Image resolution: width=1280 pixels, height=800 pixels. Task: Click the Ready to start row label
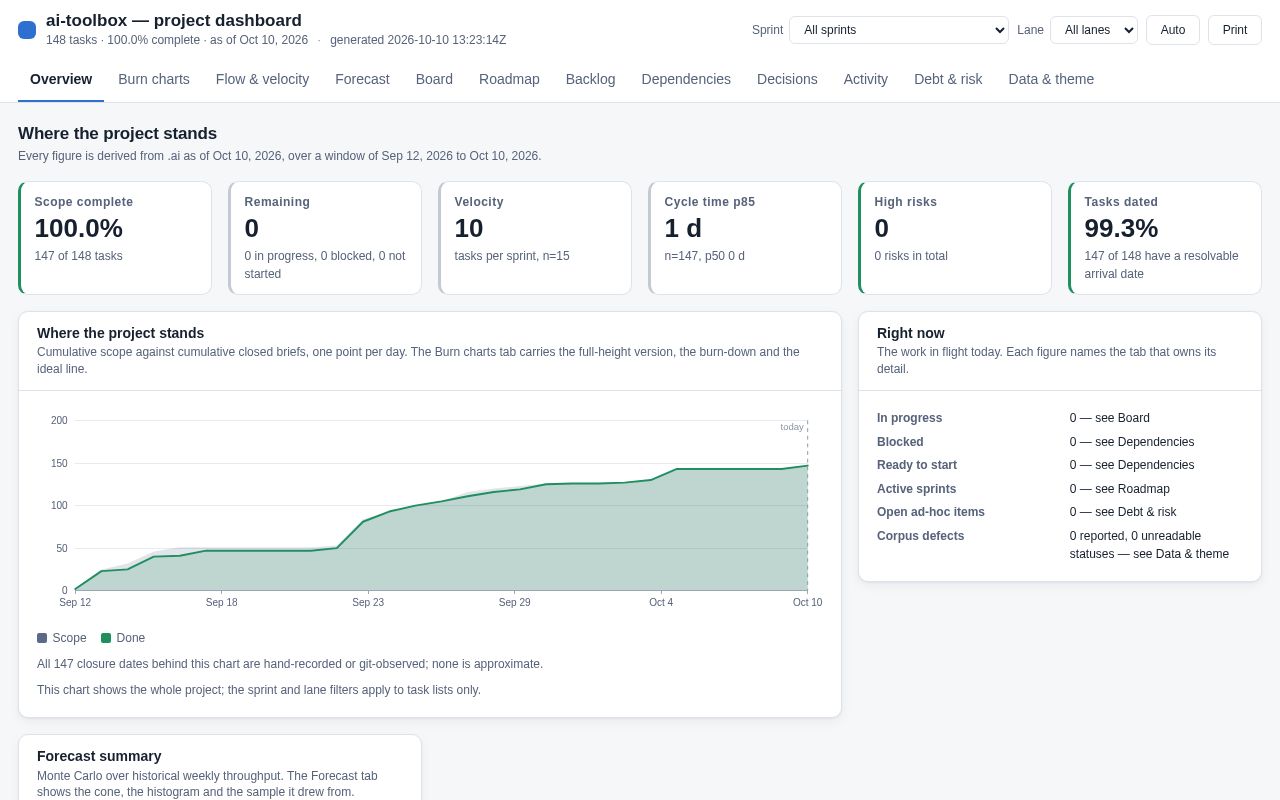[917, 465]
